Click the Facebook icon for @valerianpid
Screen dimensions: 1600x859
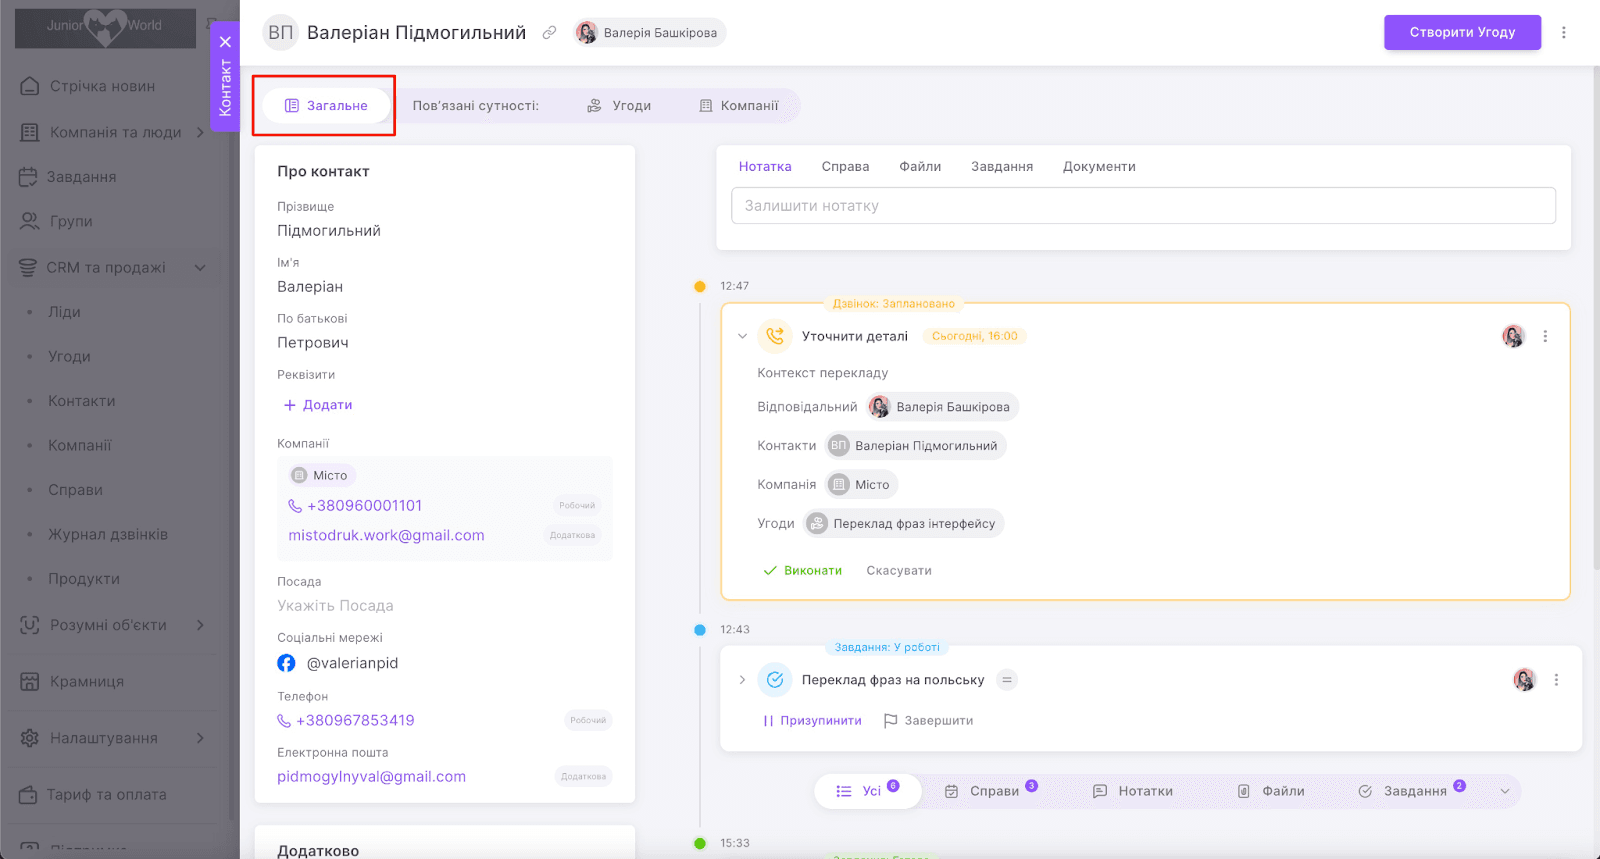(x=286, y=663)
